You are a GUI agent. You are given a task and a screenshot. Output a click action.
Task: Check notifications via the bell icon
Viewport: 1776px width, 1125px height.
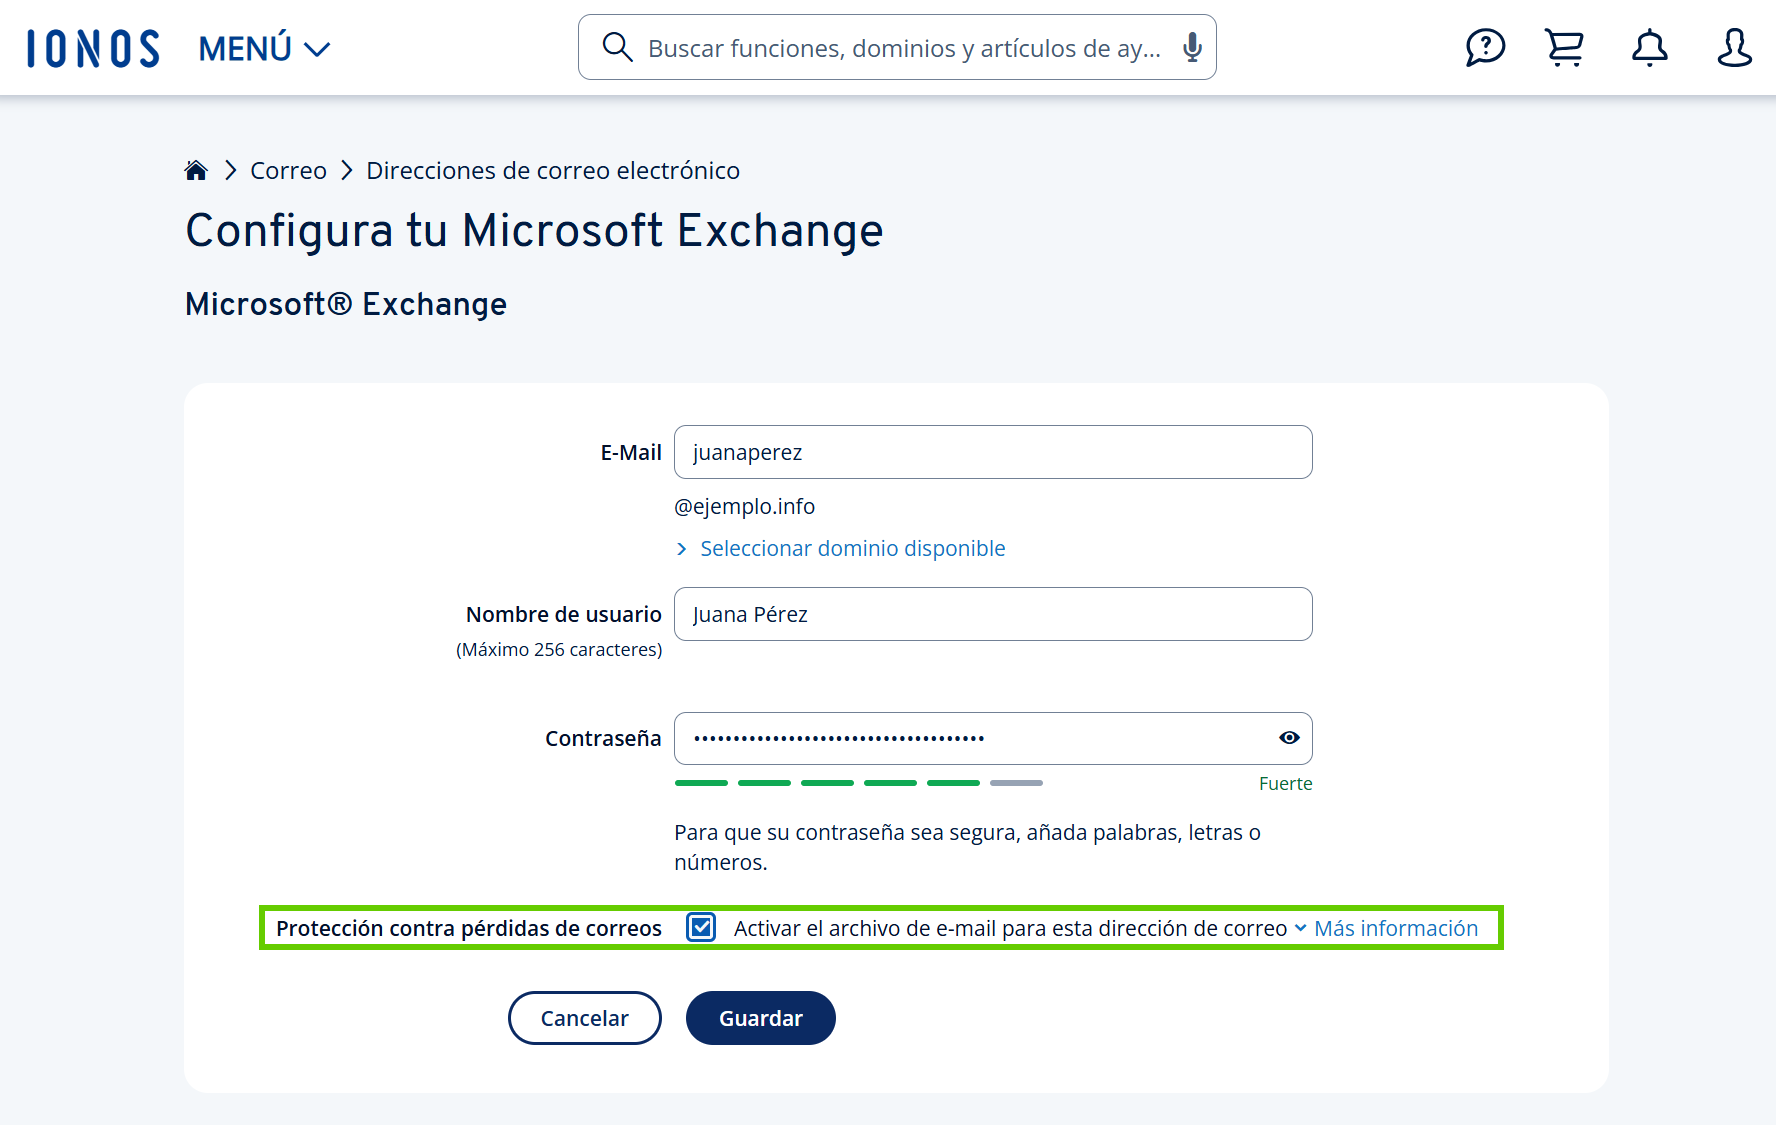1649,47
